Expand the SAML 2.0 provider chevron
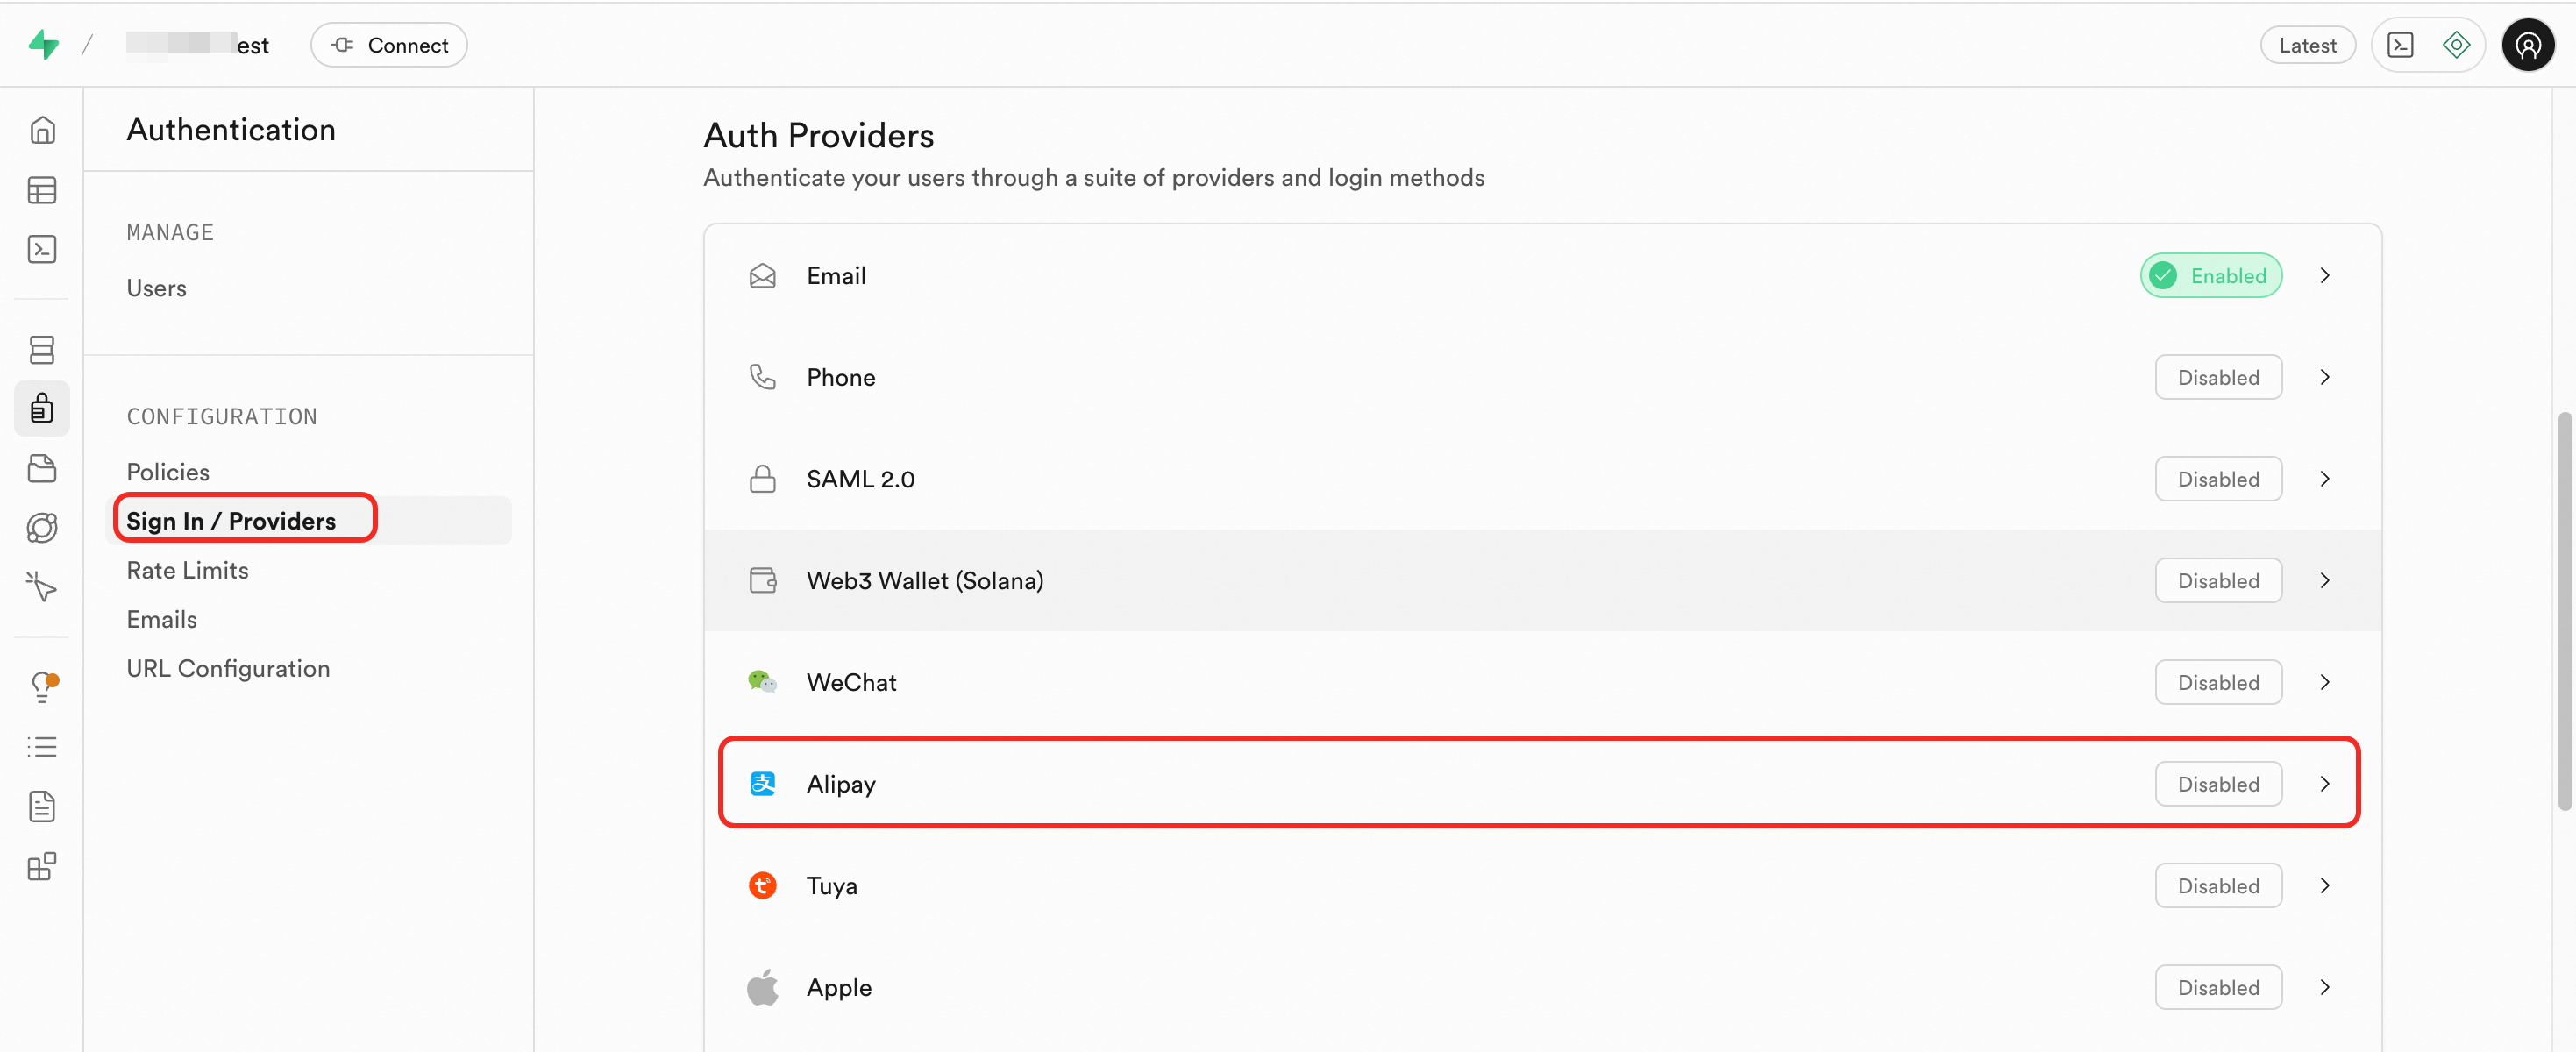Screen dimensions: 2576x1052 pos(2325,479)
